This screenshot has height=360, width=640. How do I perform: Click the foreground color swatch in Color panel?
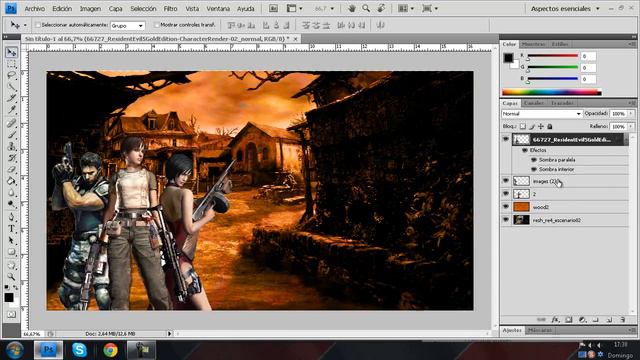(508, 58)
